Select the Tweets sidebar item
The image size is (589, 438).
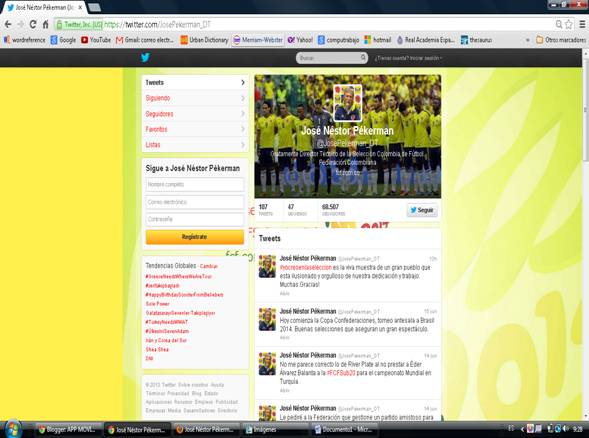(195, 82)
